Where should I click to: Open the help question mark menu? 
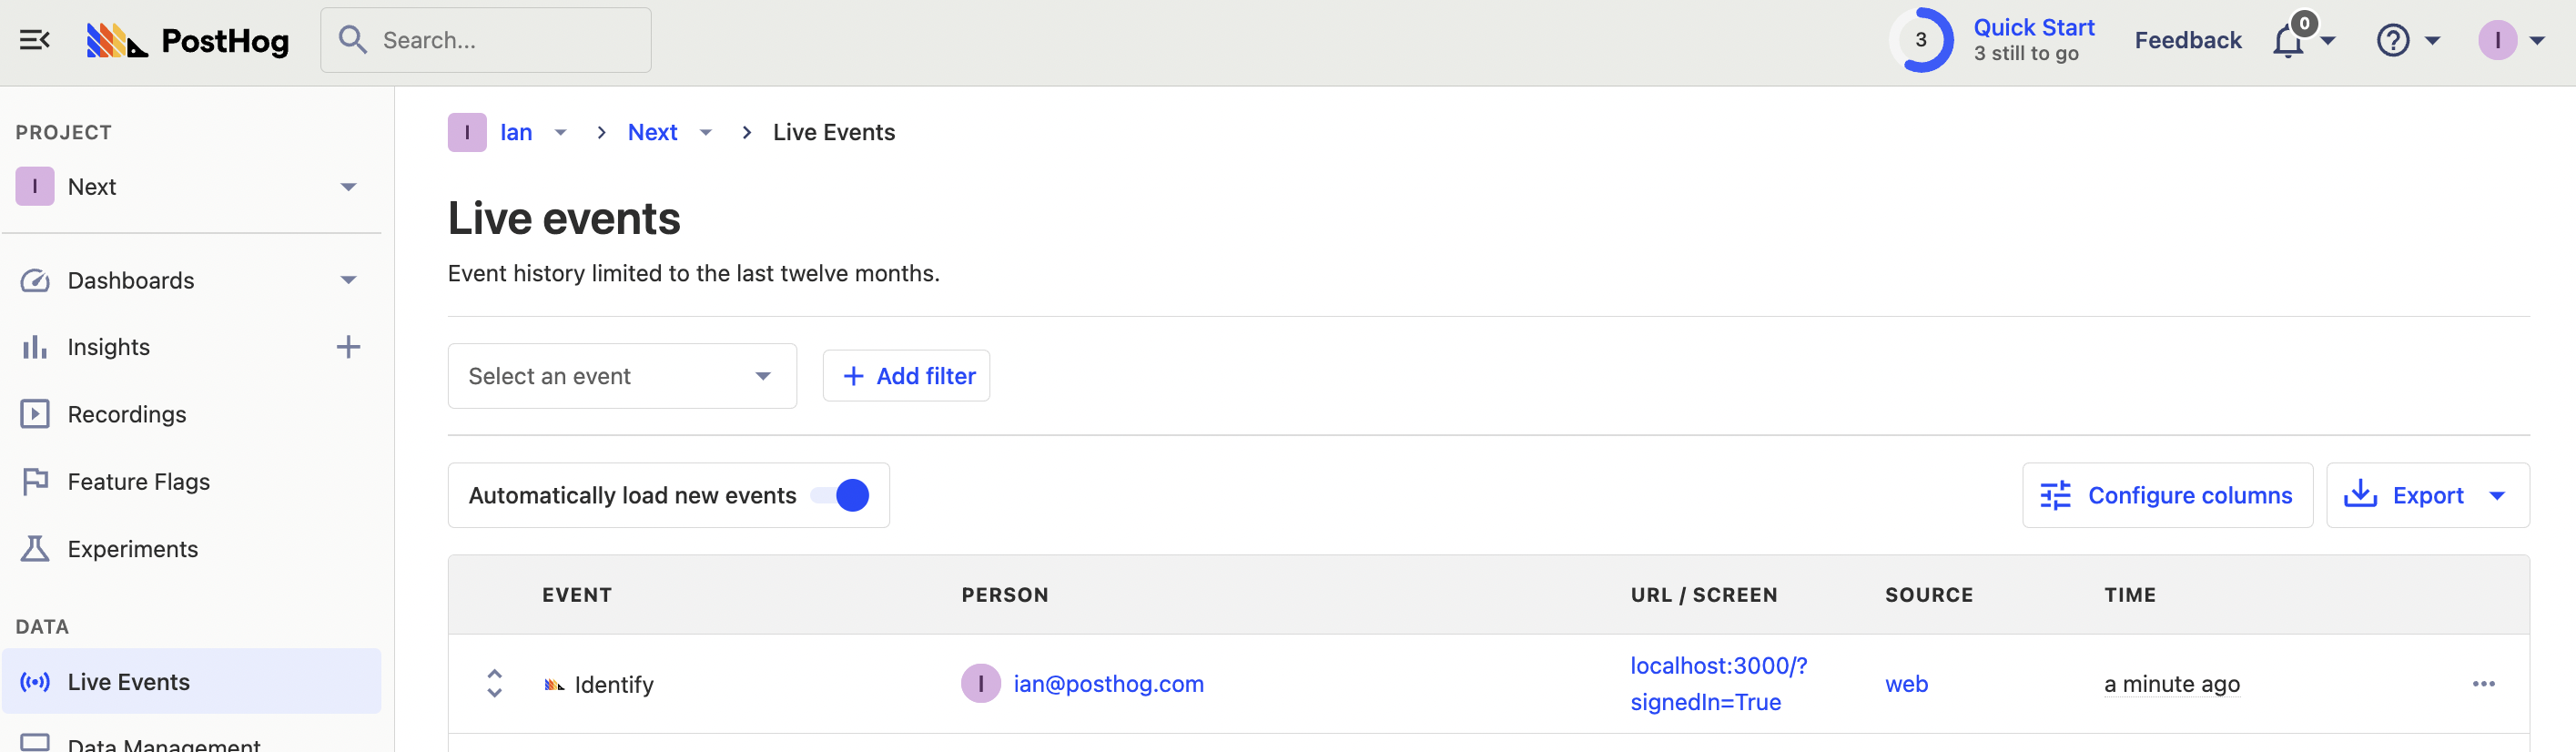pyautogui.click(x=2393, y=41)
